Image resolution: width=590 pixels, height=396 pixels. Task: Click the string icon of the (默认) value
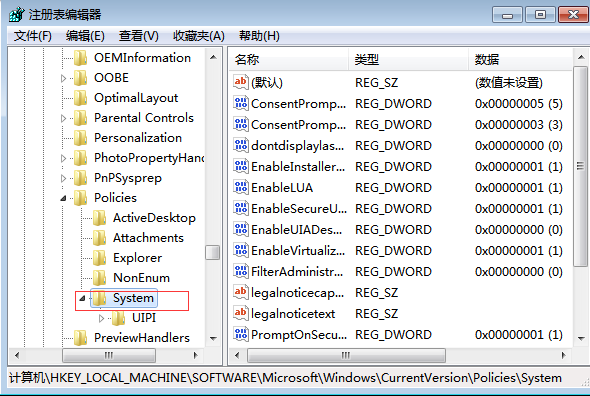(240, 82)
